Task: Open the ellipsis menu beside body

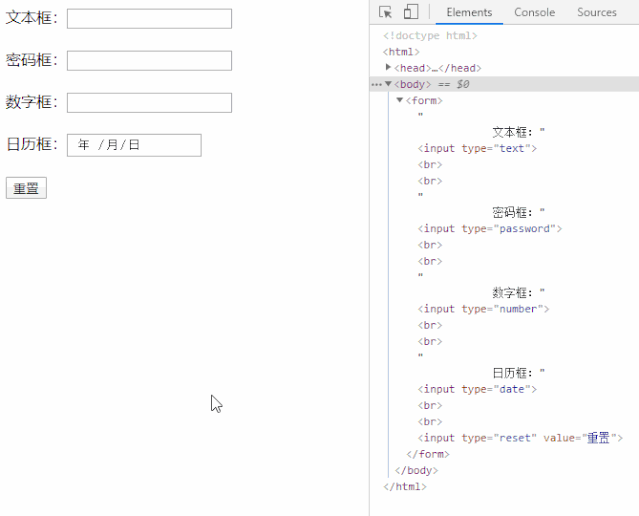Action: (x=376, y=84)
